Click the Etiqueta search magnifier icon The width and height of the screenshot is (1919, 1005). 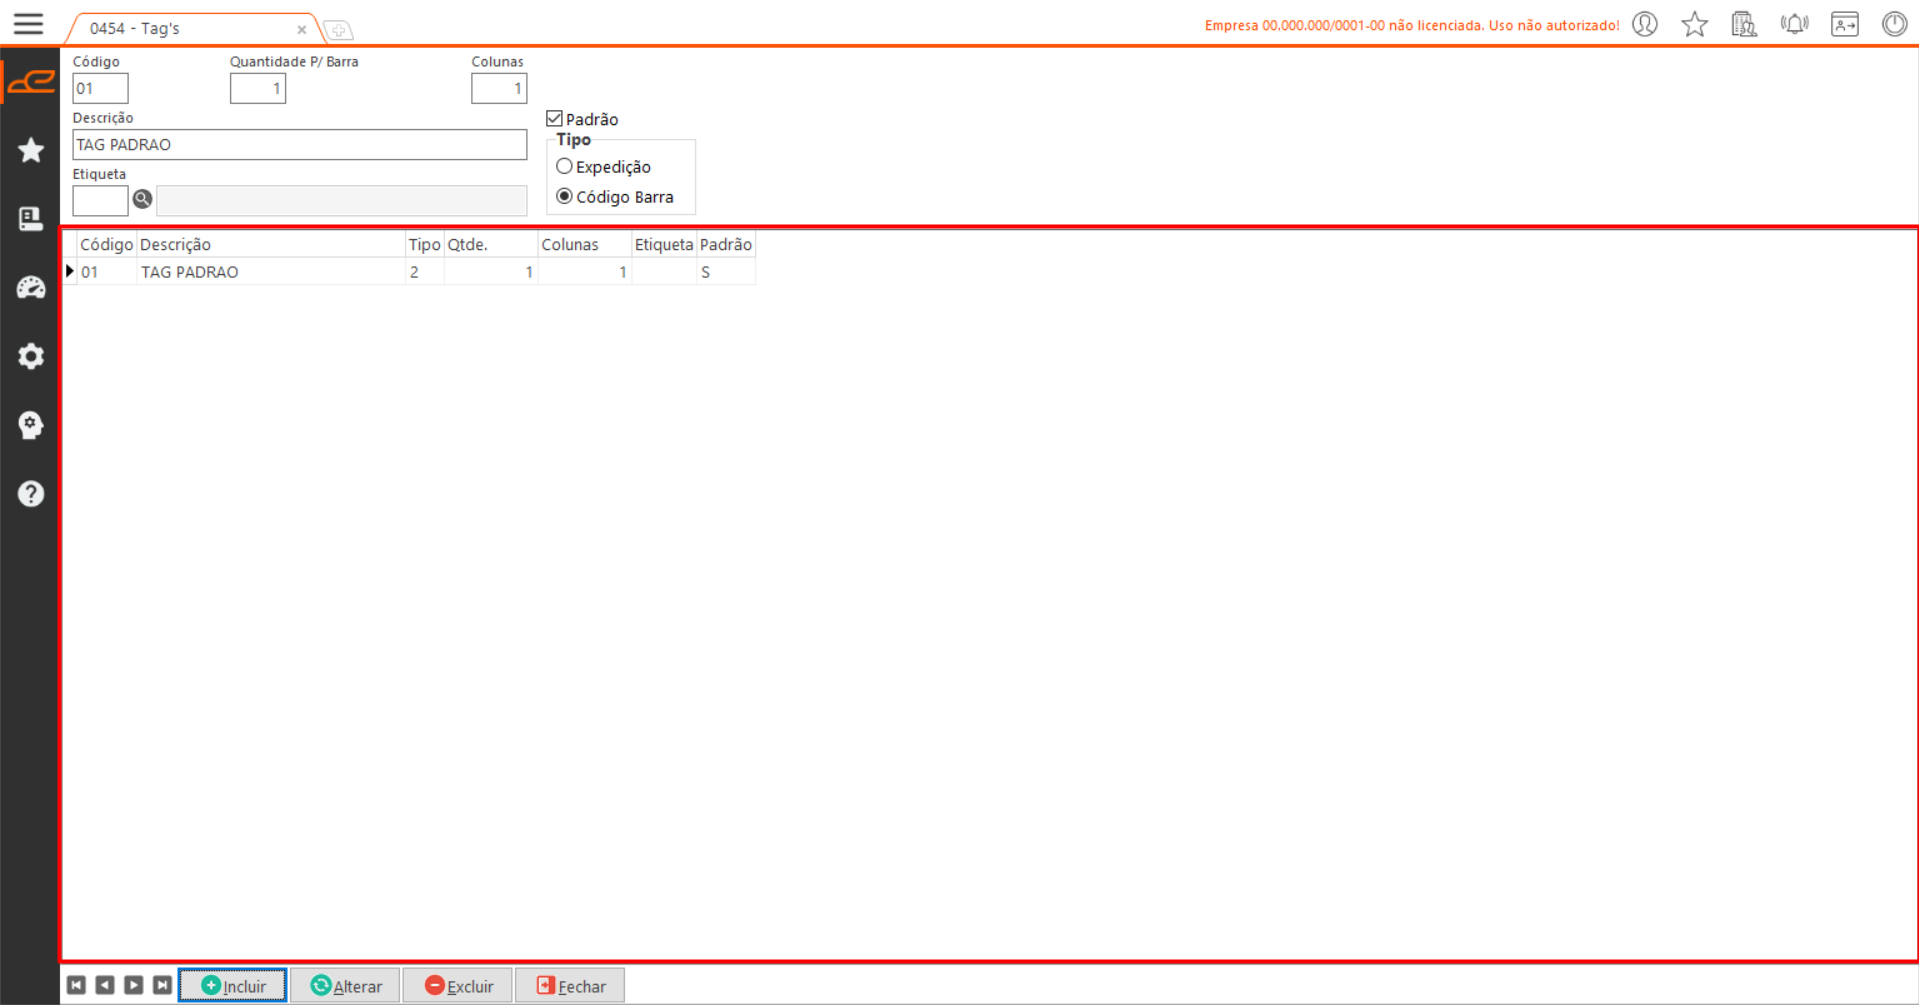[142, 200]
